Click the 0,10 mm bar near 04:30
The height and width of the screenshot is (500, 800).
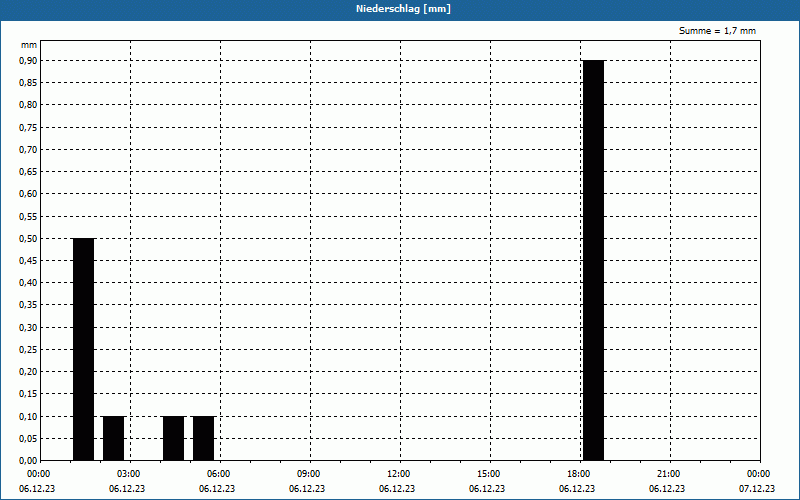(173, 438)
